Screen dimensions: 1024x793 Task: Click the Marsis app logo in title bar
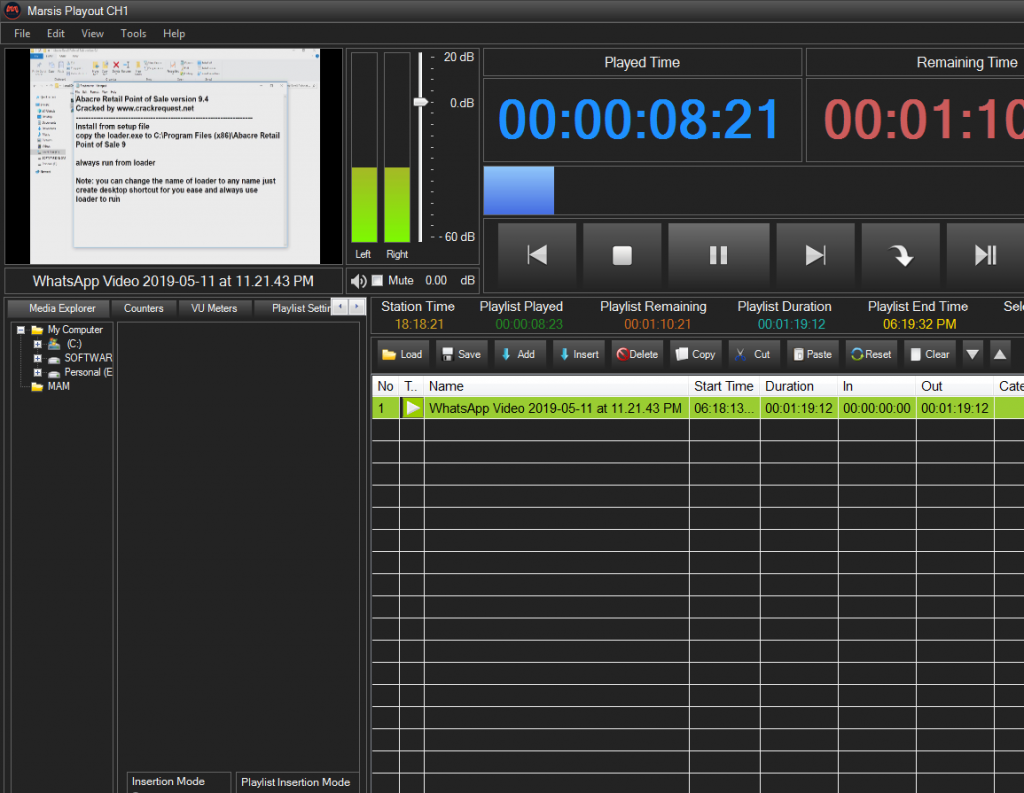point(12,10)
